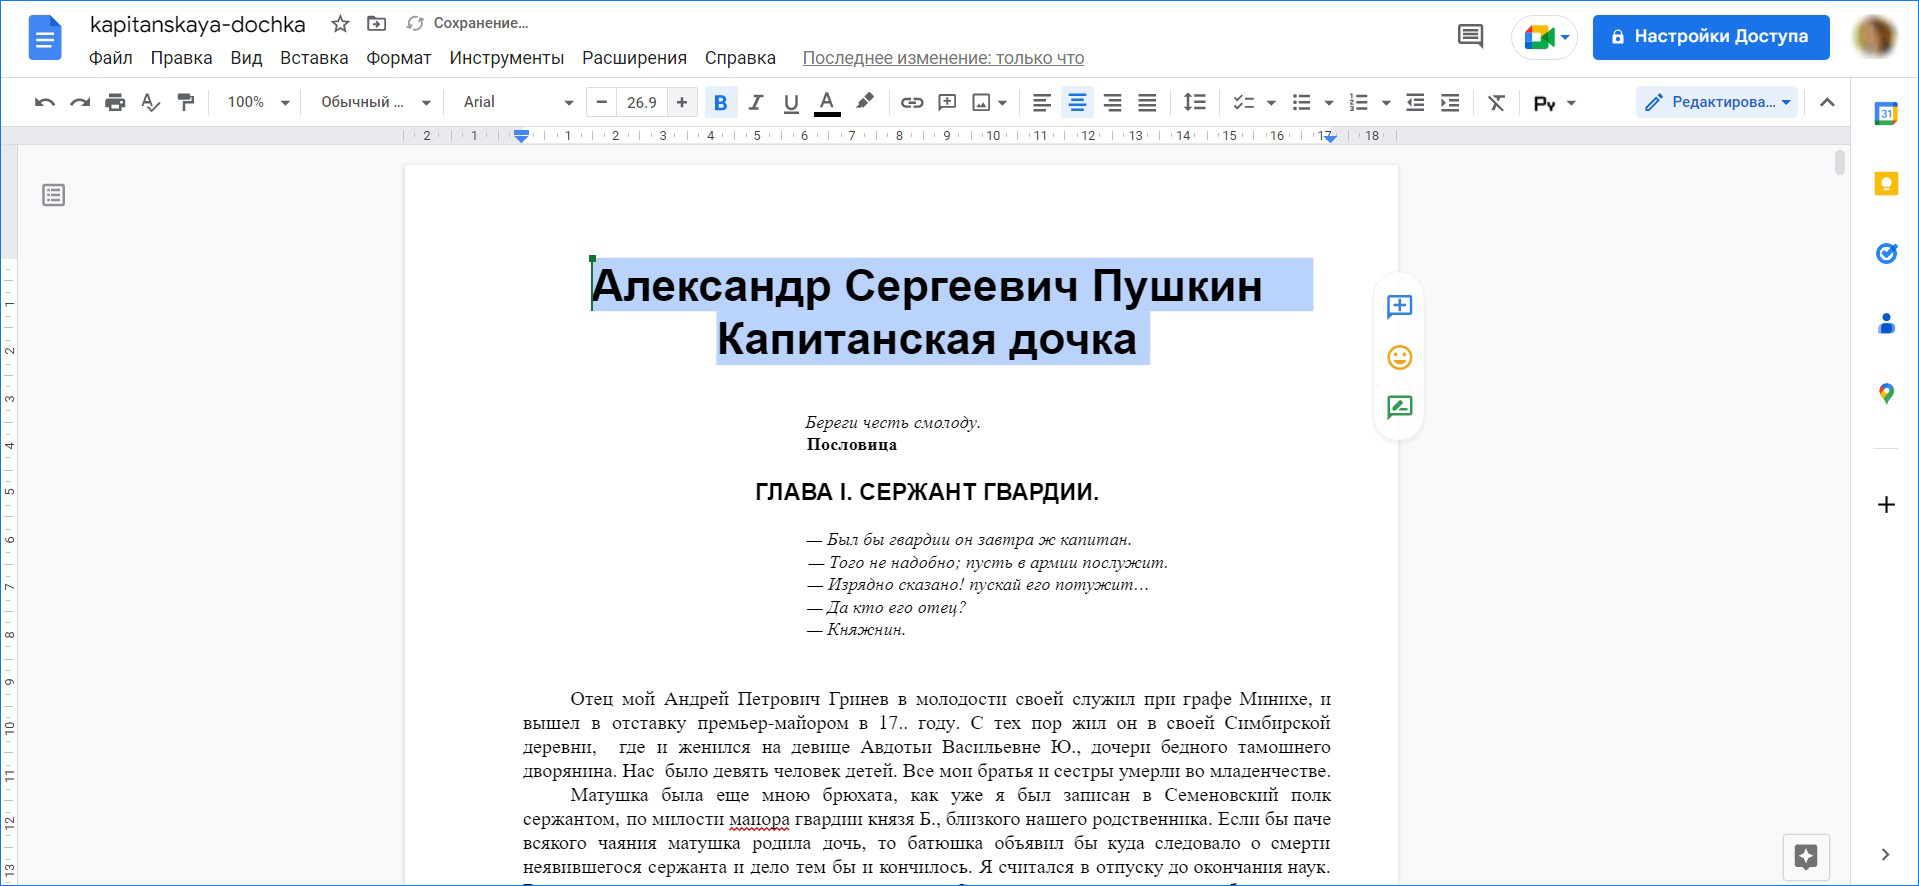
Task: Select the paint format roller icon
Action: (186, 102)
